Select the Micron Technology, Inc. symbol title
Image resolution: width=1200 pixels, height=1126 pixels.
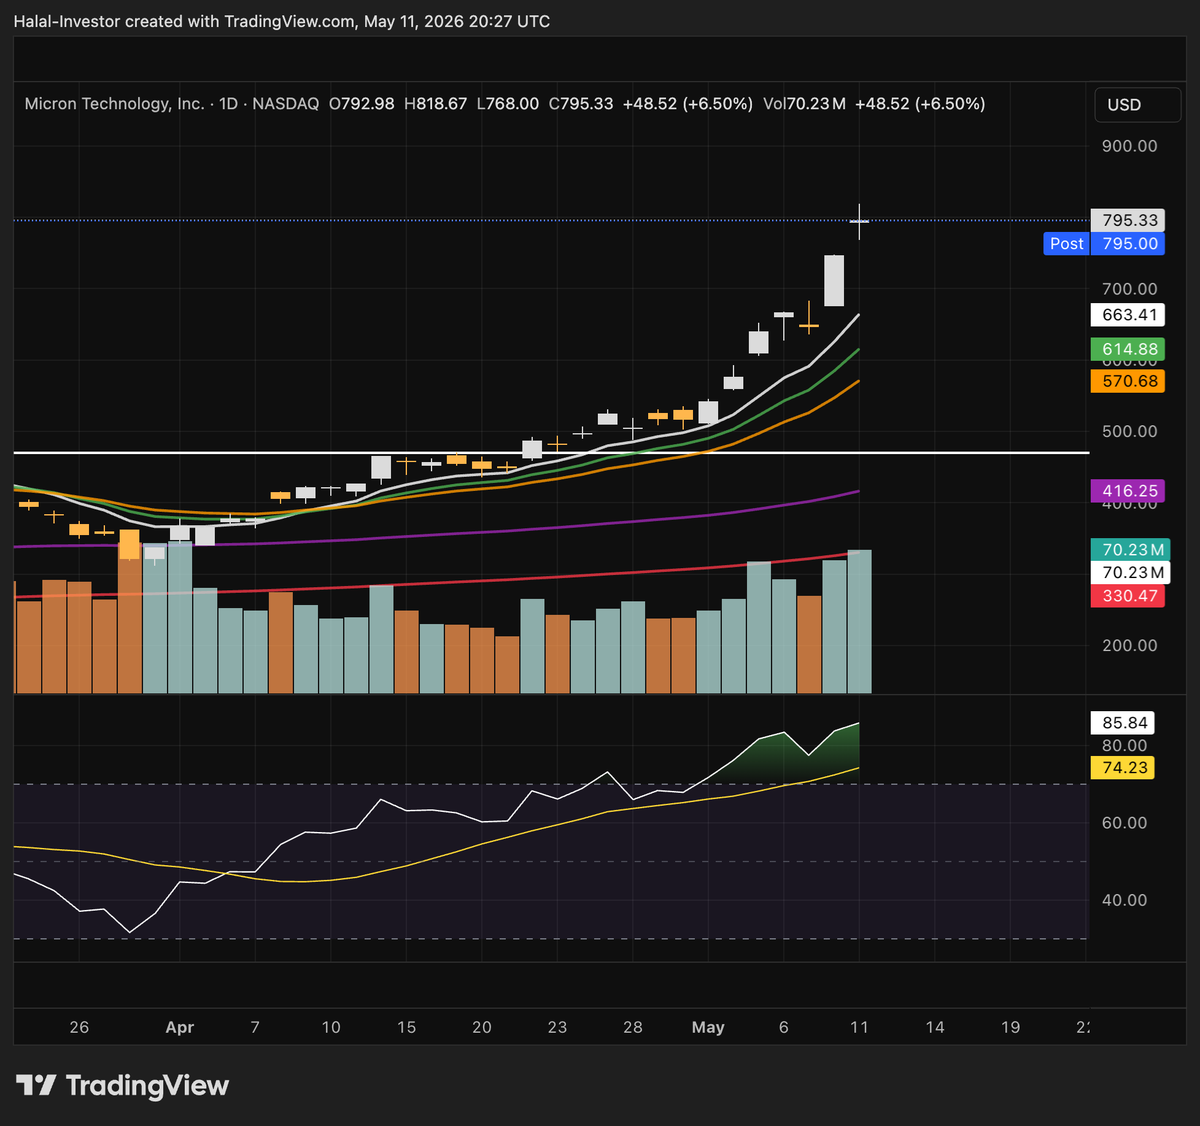coord(114,104)
